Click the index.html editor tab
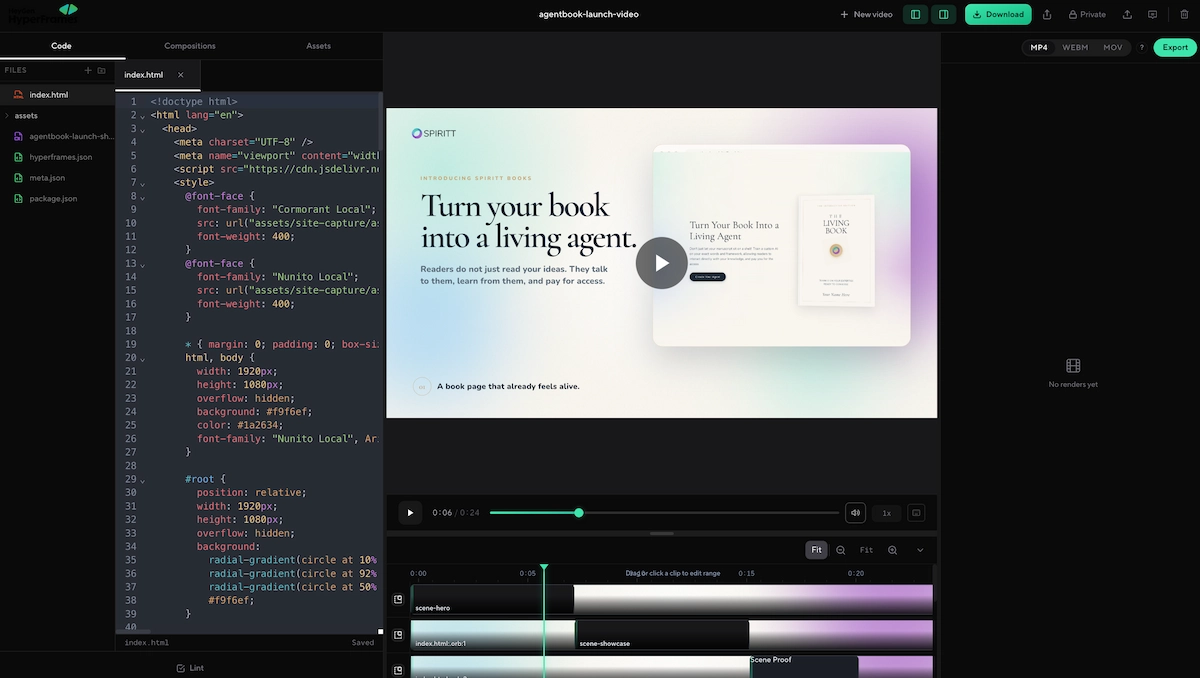The image size is (1200, 678). click(x=143, y=75)
